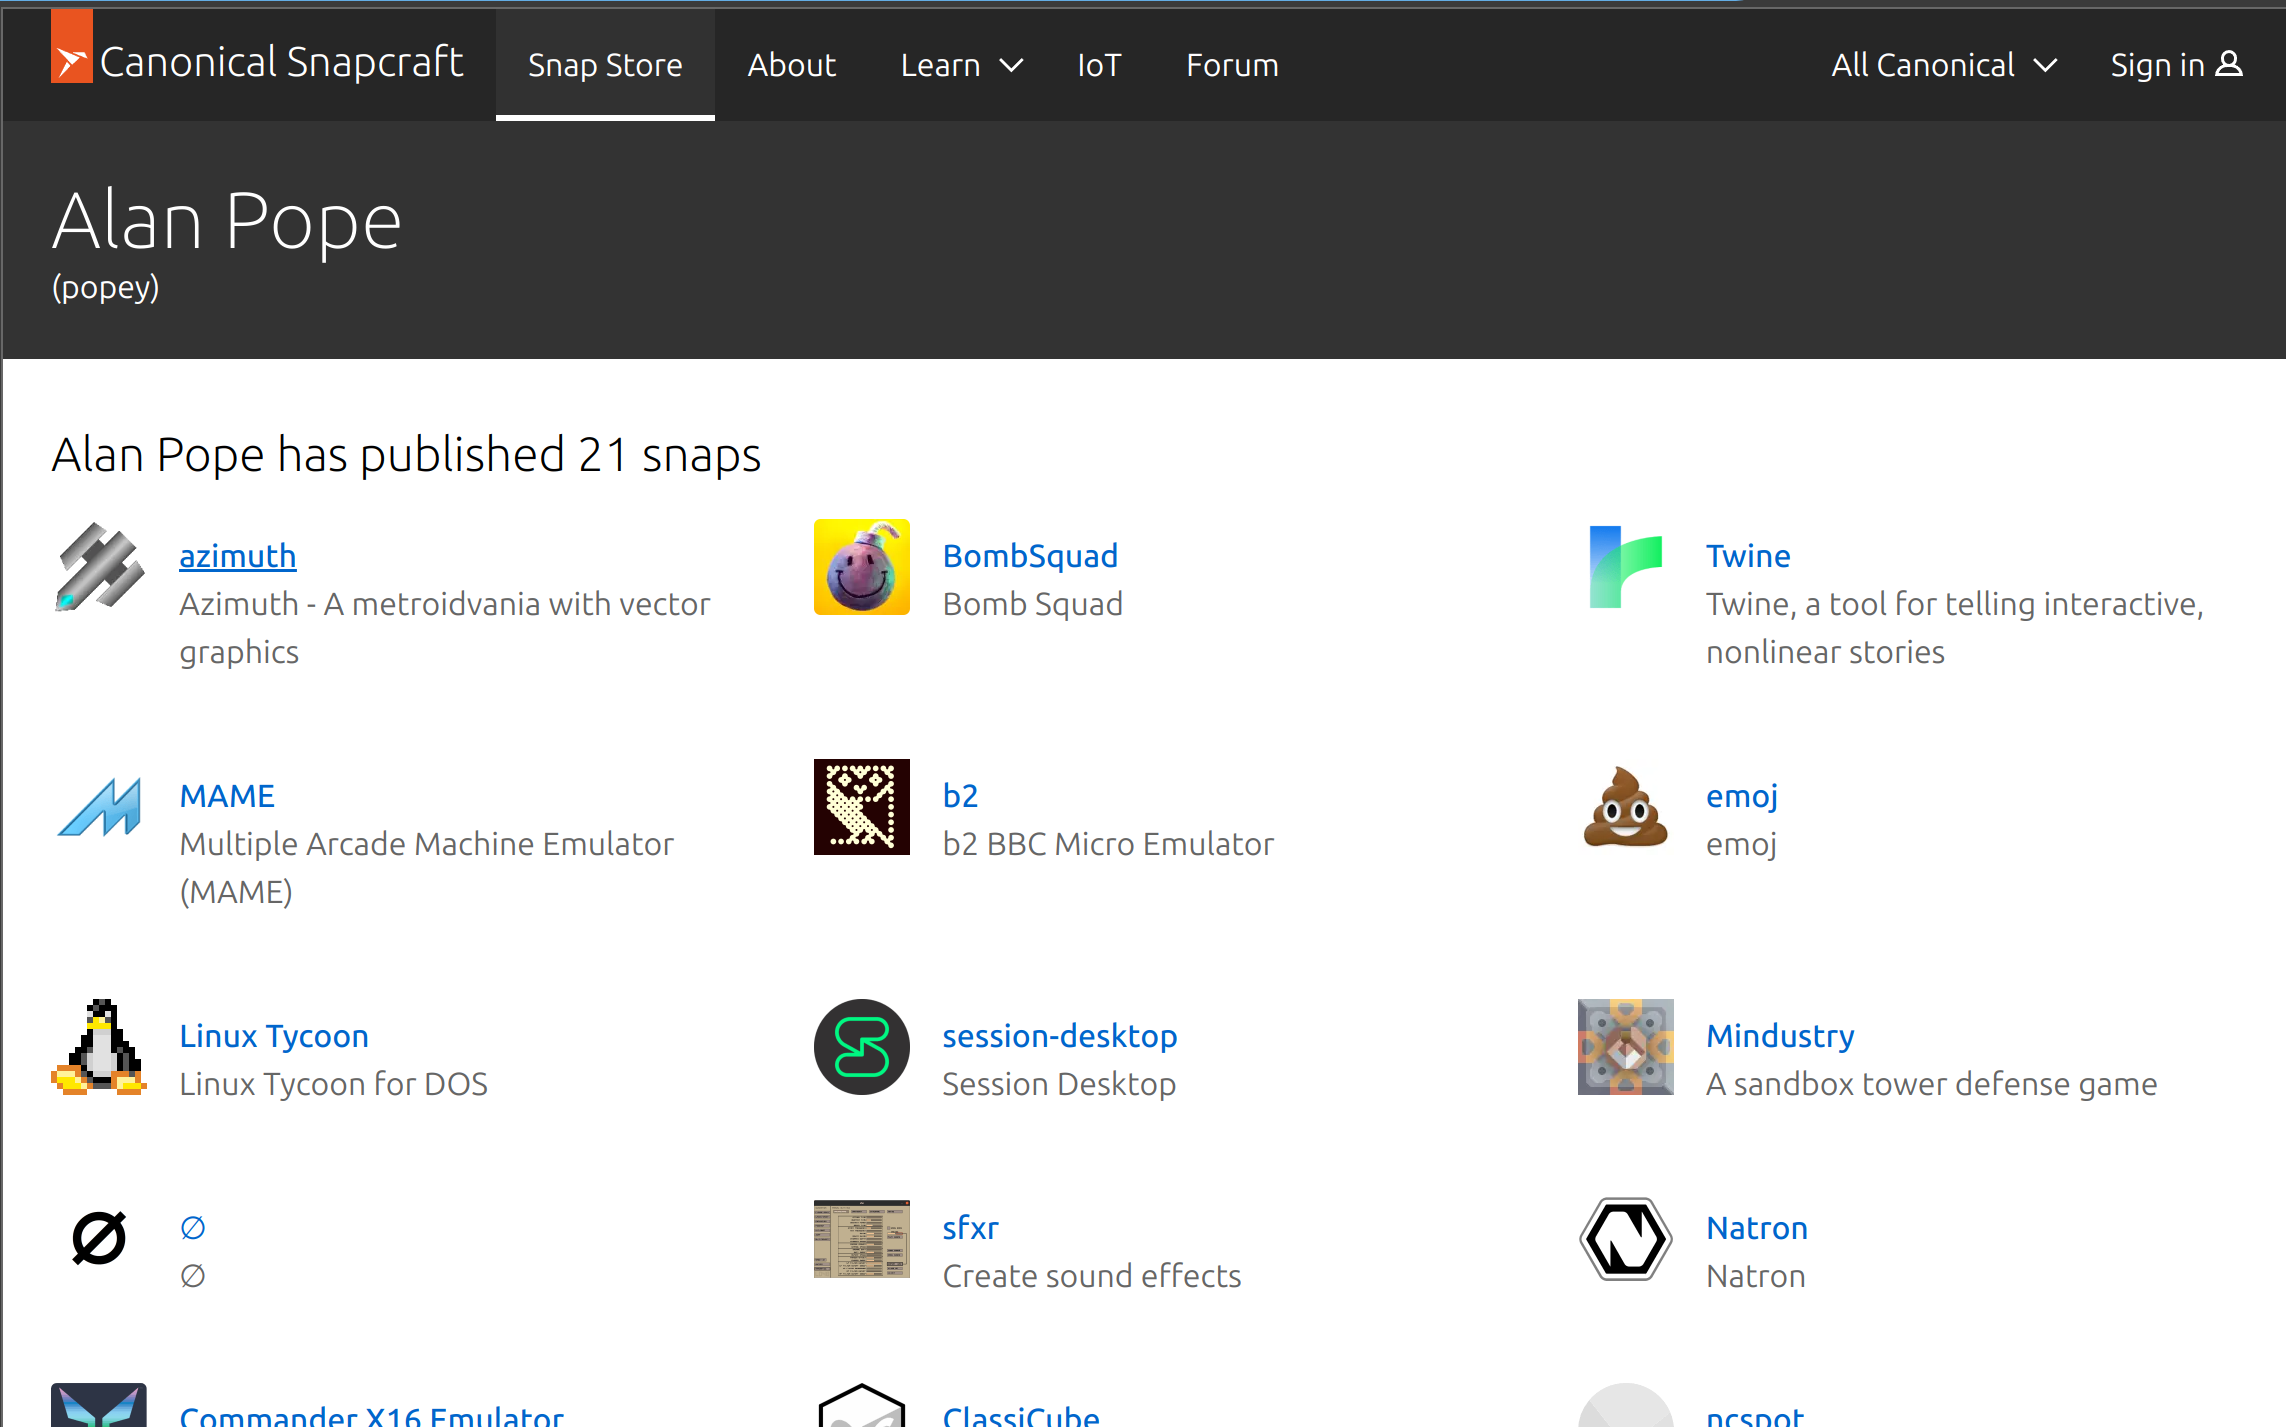The image size is (2286, 1427).
Task: Click the Linux Tycoon penguin icon
Action: (99, 1047)
